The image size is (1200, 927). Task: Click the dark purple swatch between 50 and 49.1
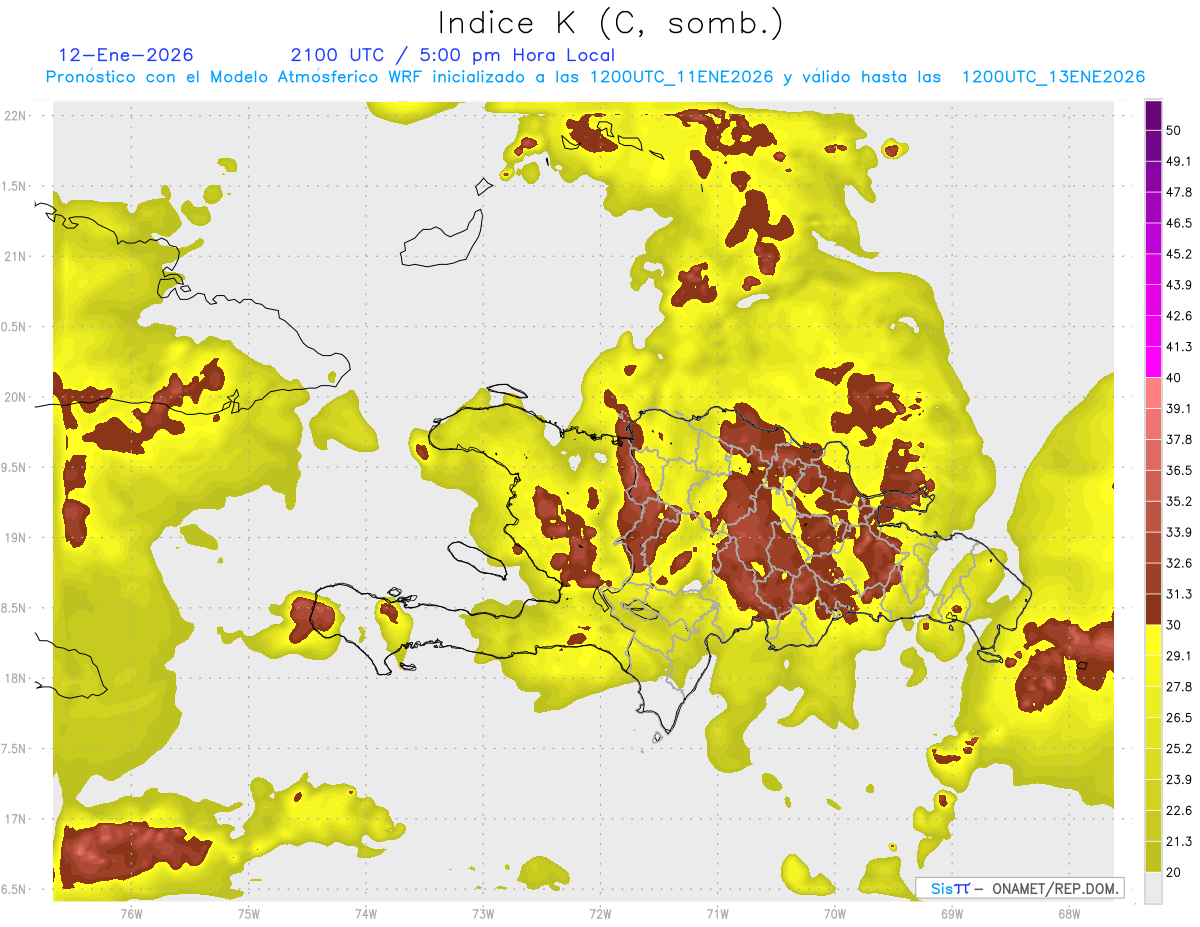coord(1153,146)
